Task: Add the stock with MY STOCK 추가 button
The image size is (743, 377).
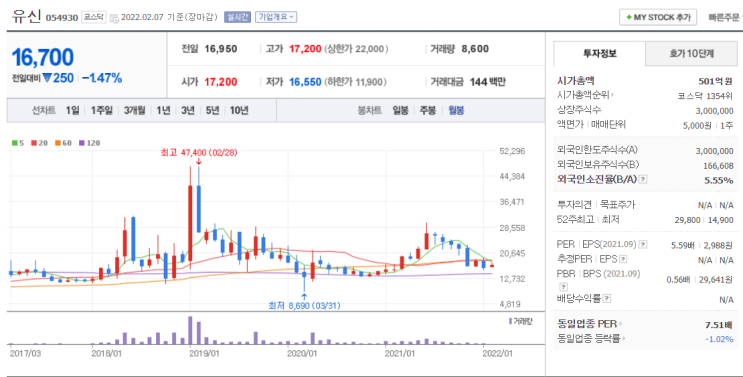Action: (x=658, y=18)
